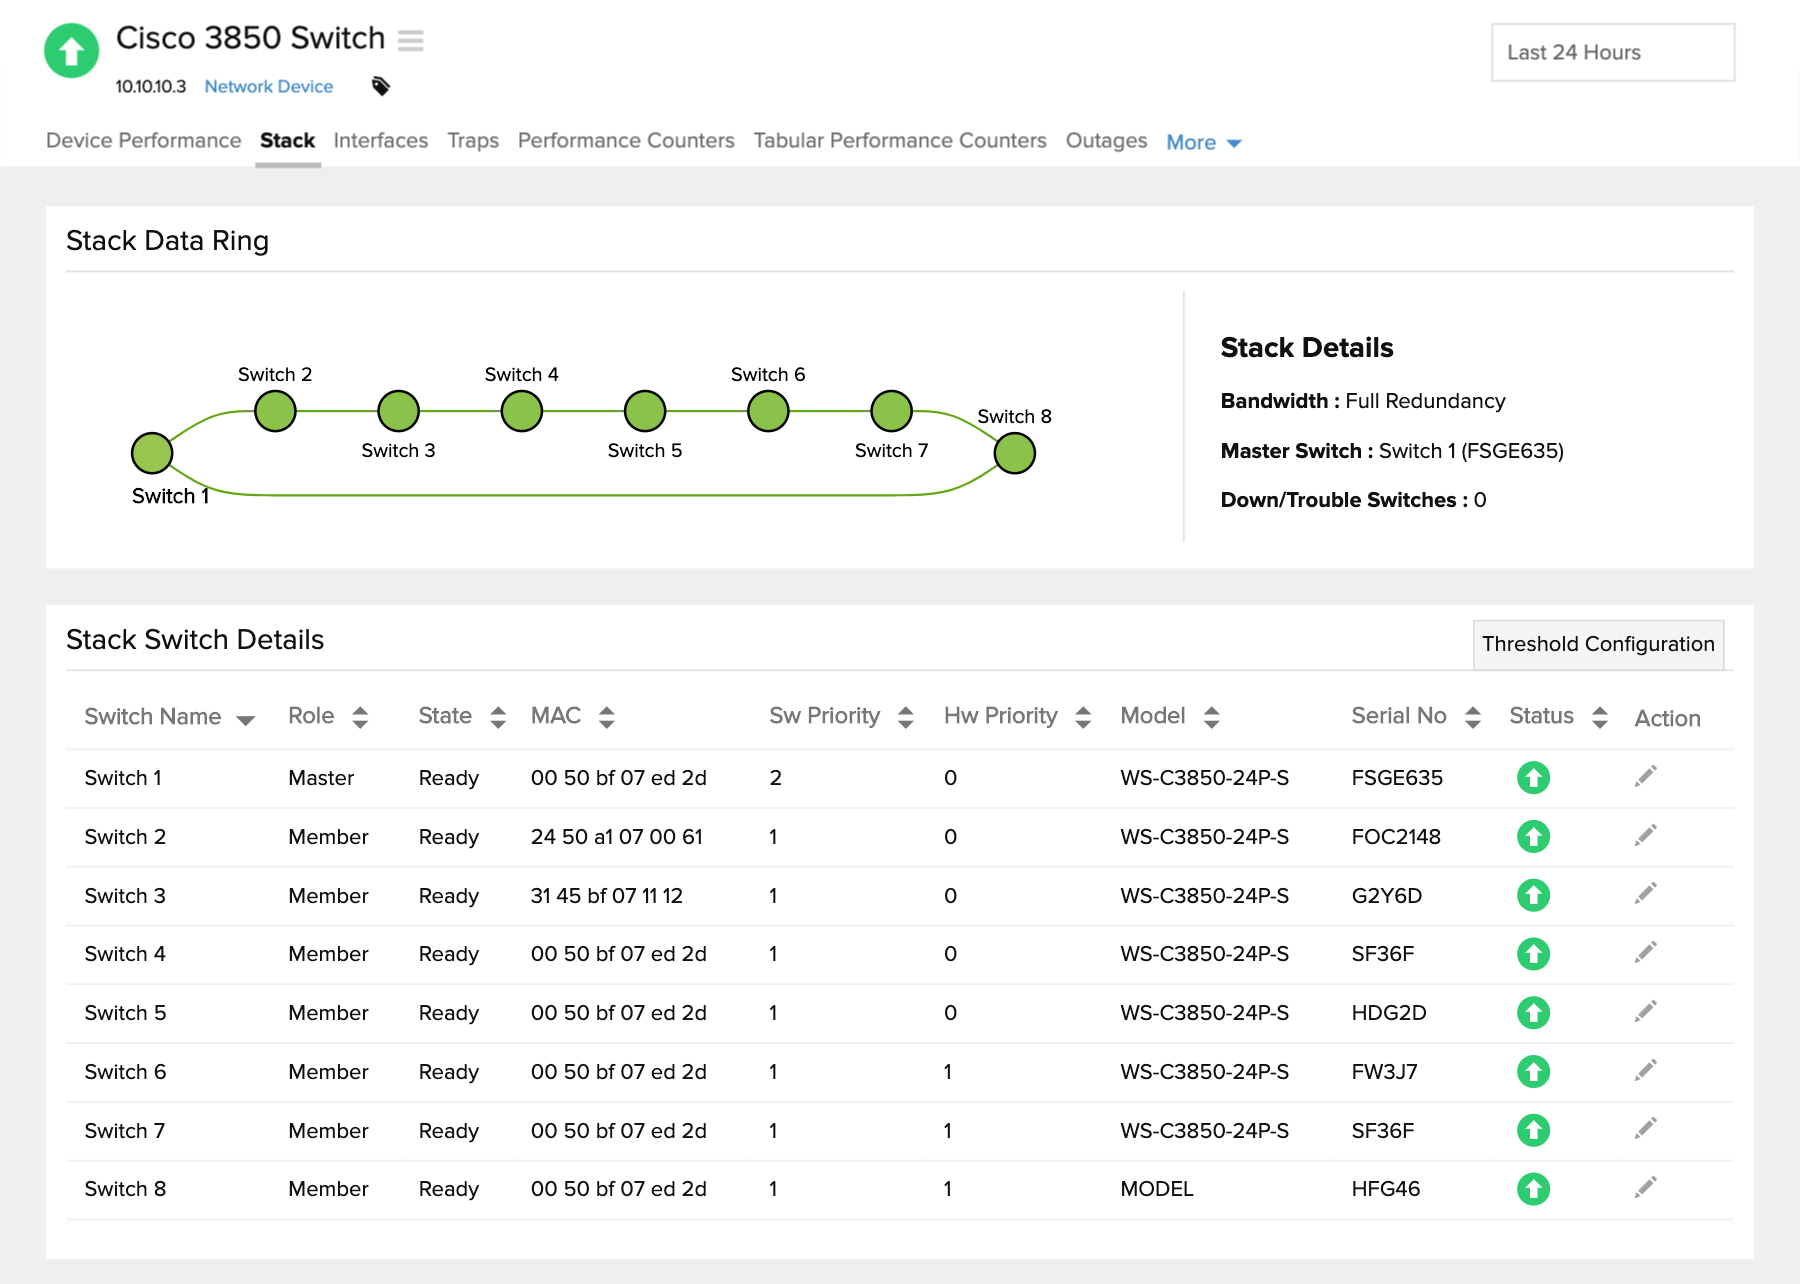Select Switch 4 node in the Stack Data Ring
1800x1284 pixels.
[x=520, y=409]
